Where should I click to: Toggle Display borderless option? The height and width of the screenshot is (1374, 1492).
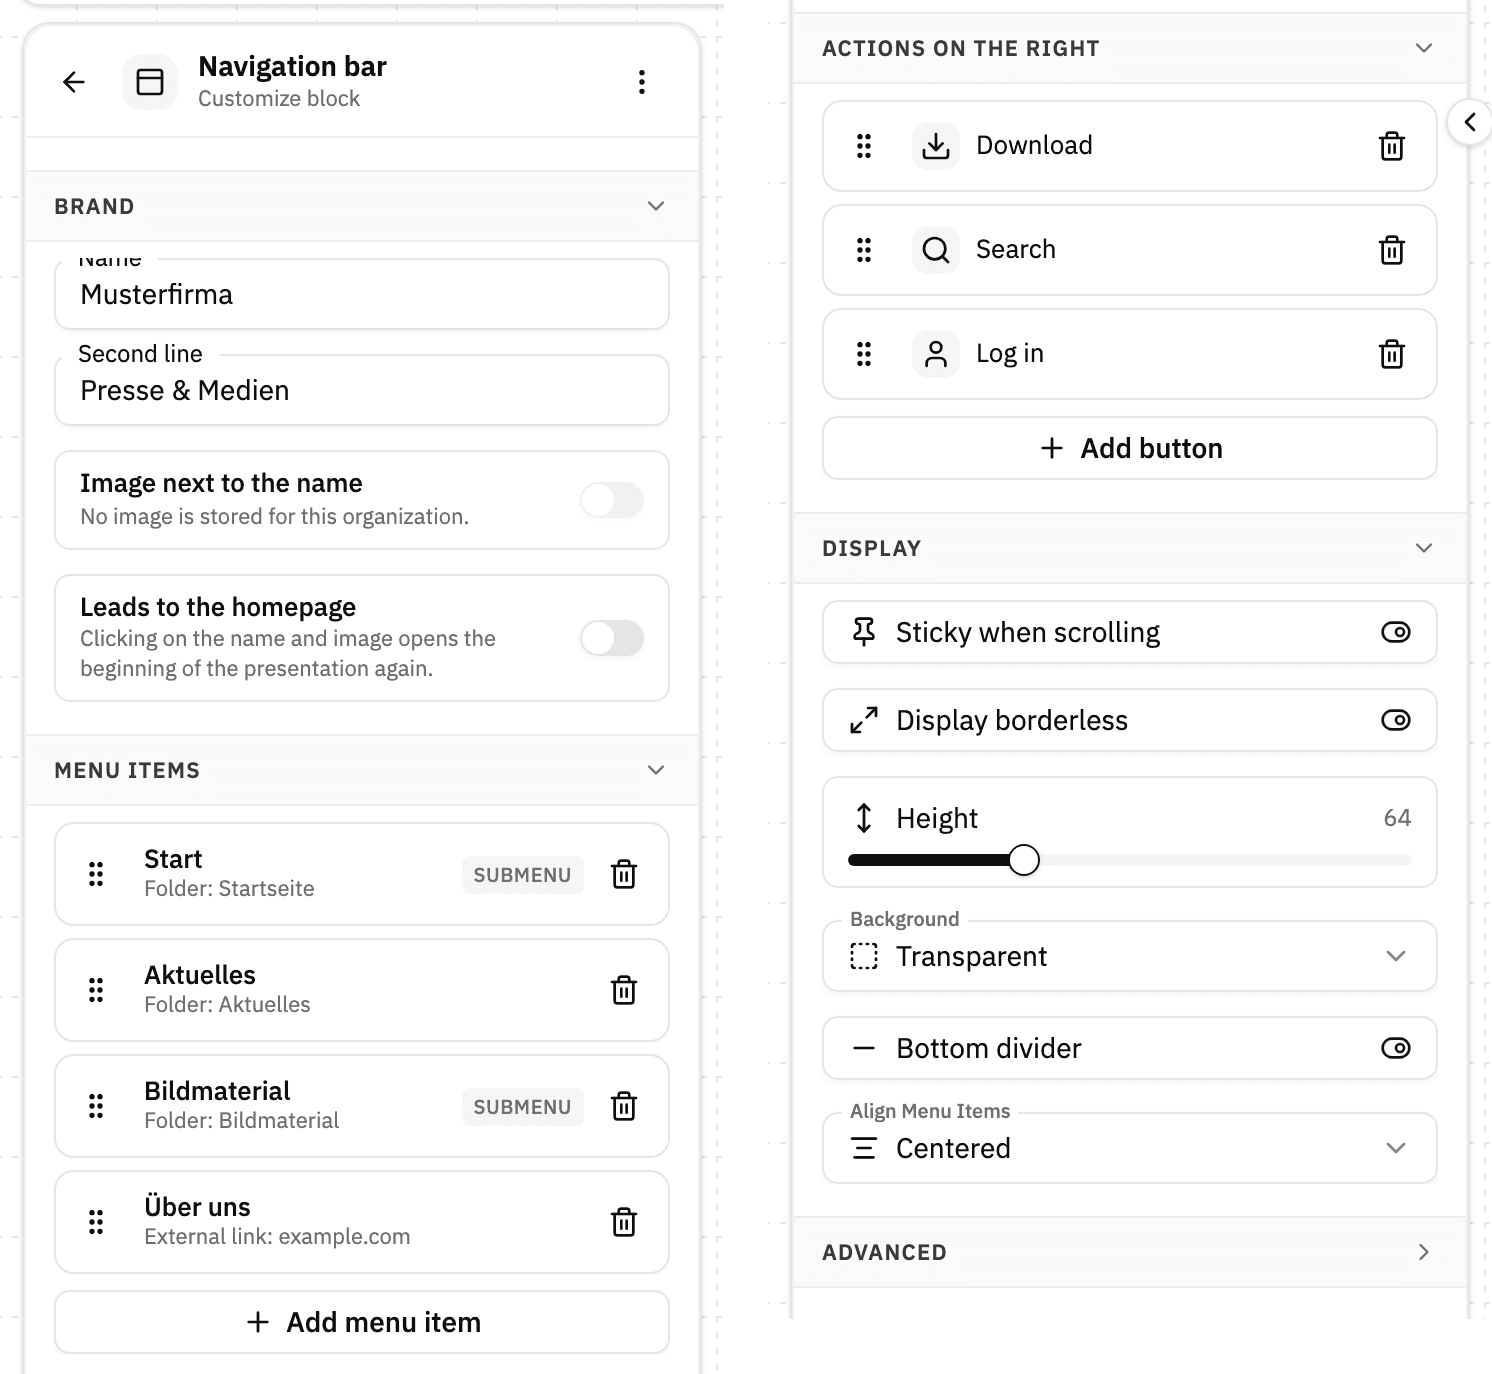coord(1396,720)
